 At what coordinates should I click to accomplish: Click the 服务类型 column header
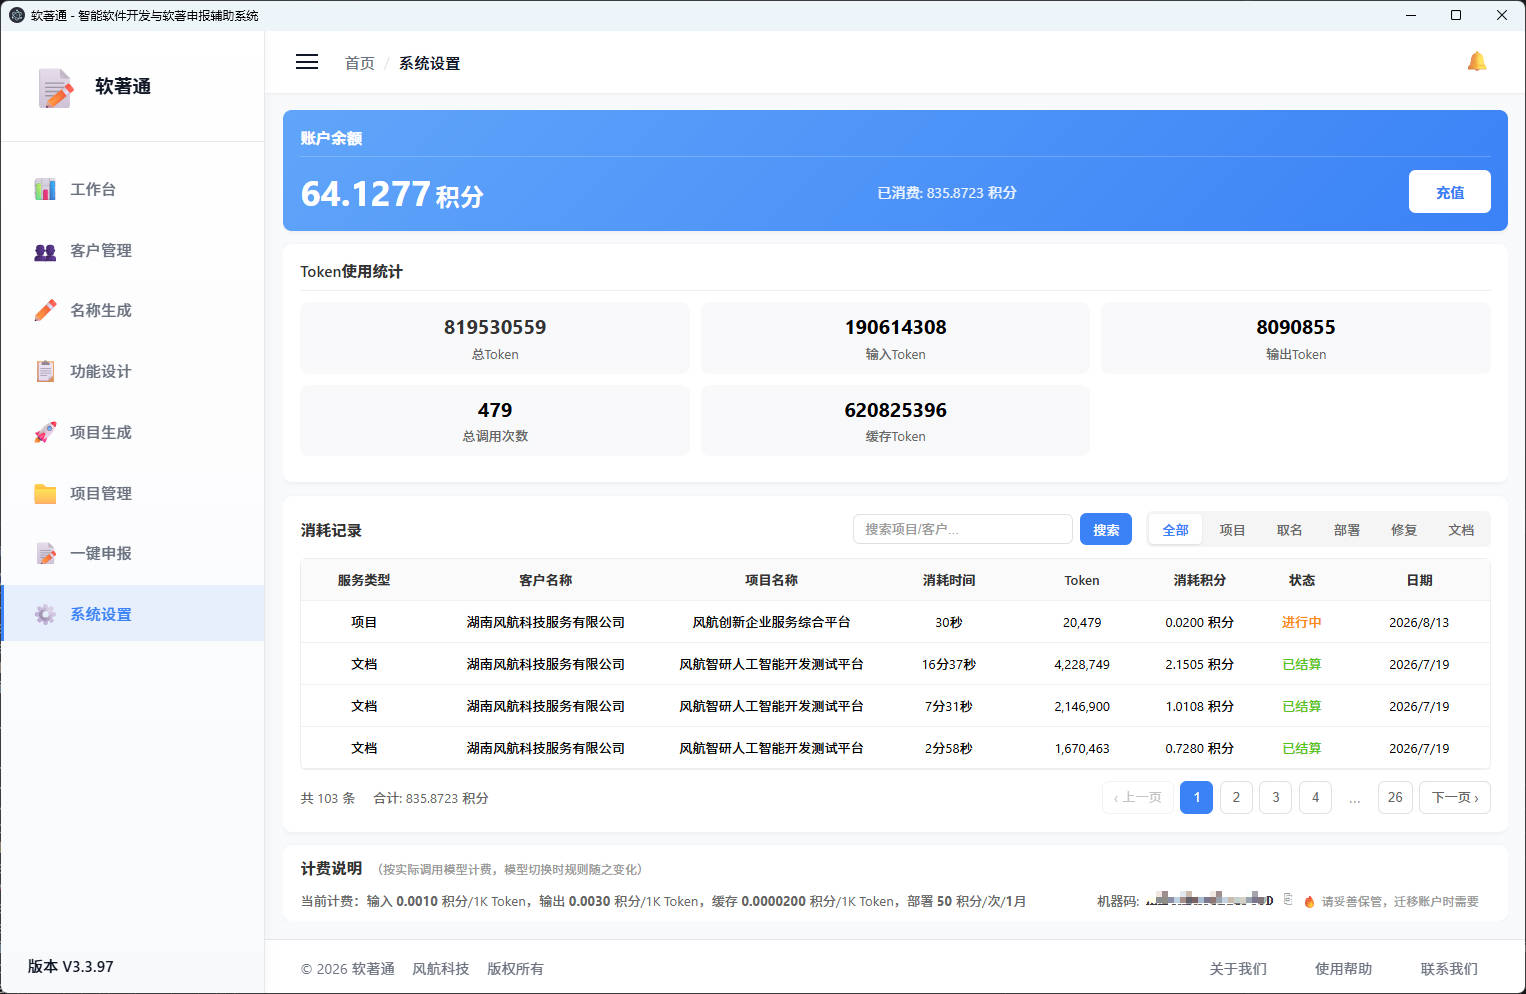pos(364,580)
